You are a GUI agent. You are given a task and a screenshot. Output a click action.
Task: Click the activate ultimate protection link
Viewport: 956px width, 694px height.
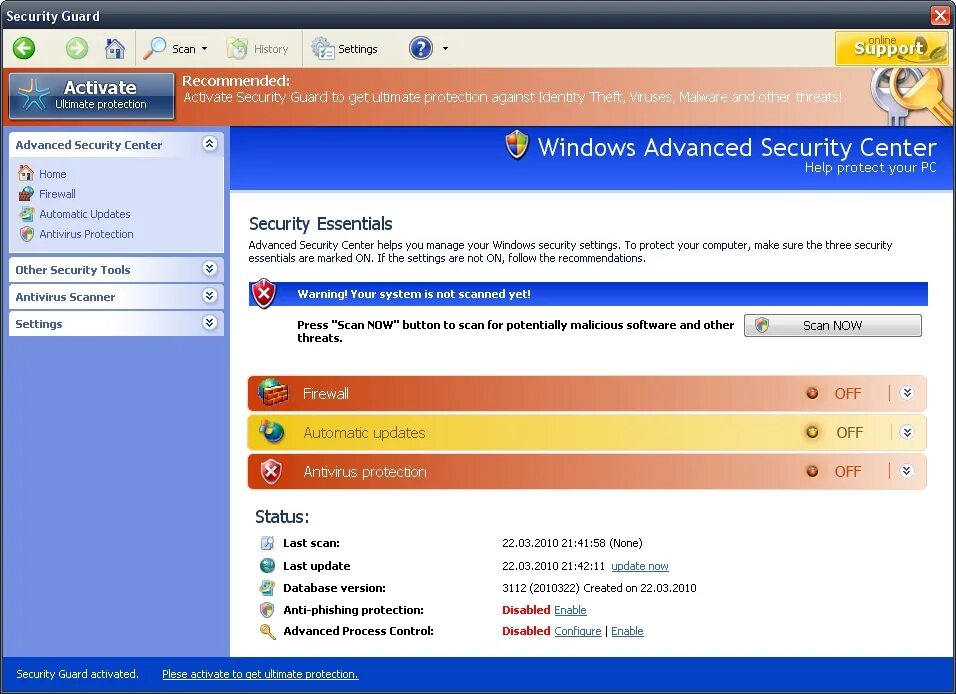260,674
